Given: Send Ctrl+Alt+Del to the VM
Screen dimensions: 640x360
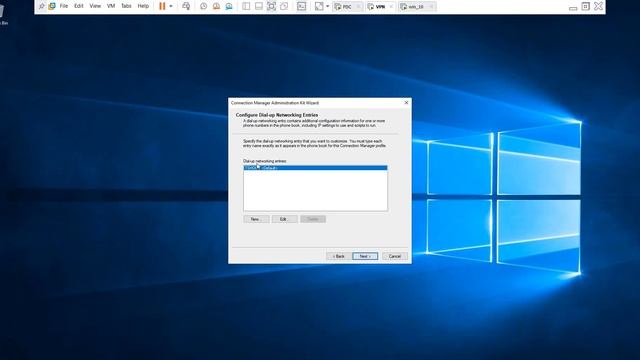Looking at the screenshot, I should pyautogui.click(x=186, y=6).
